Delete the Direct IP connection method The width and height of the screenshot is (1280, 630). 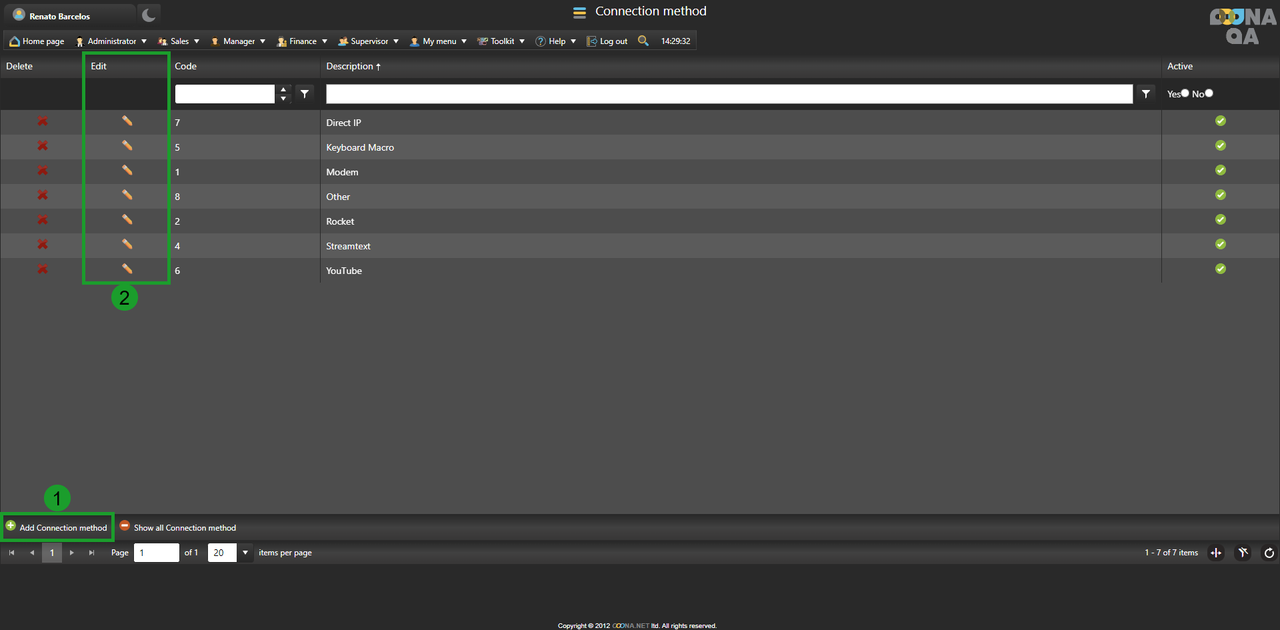(42, 122)
